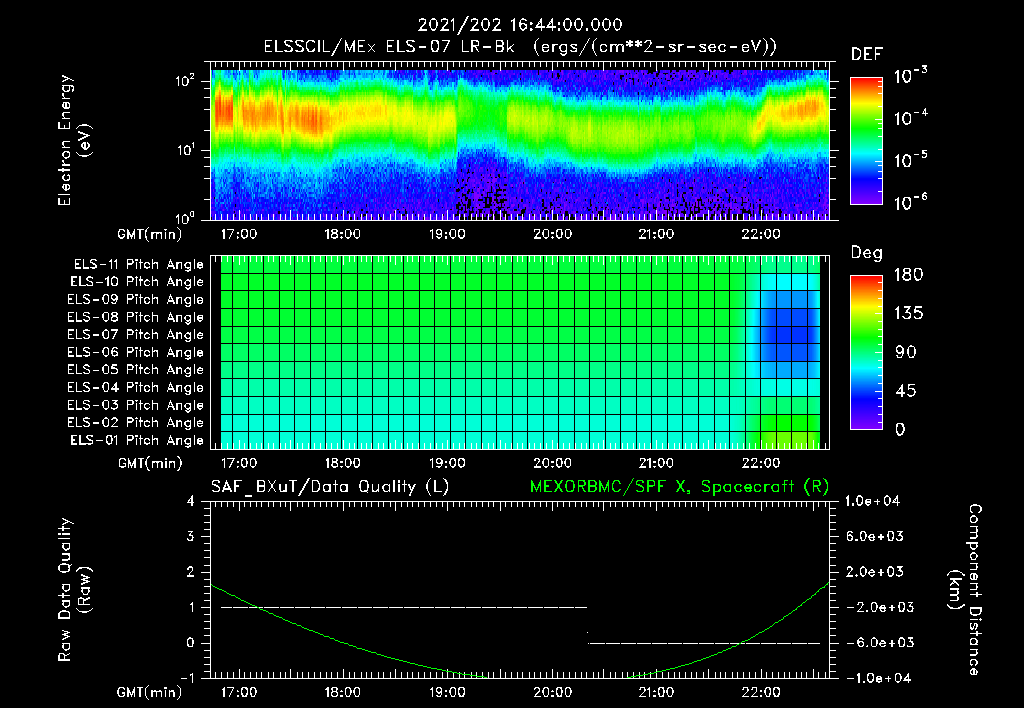Click the green MEXORBMC/SPF X, Spacecraft (R) title
The width and height of the screenshot is (1024, 708).
(x=679, y=487)
